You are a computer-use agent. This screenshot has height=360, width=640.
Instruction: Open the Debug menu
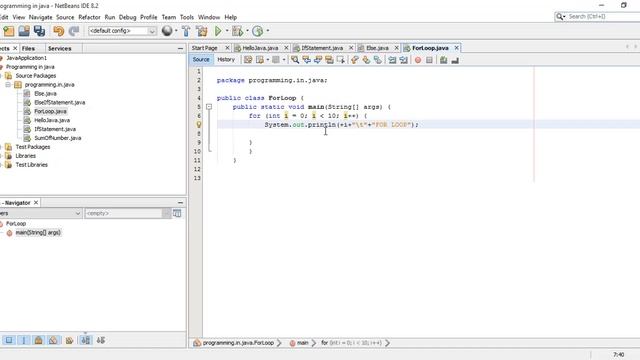(127, 17)
